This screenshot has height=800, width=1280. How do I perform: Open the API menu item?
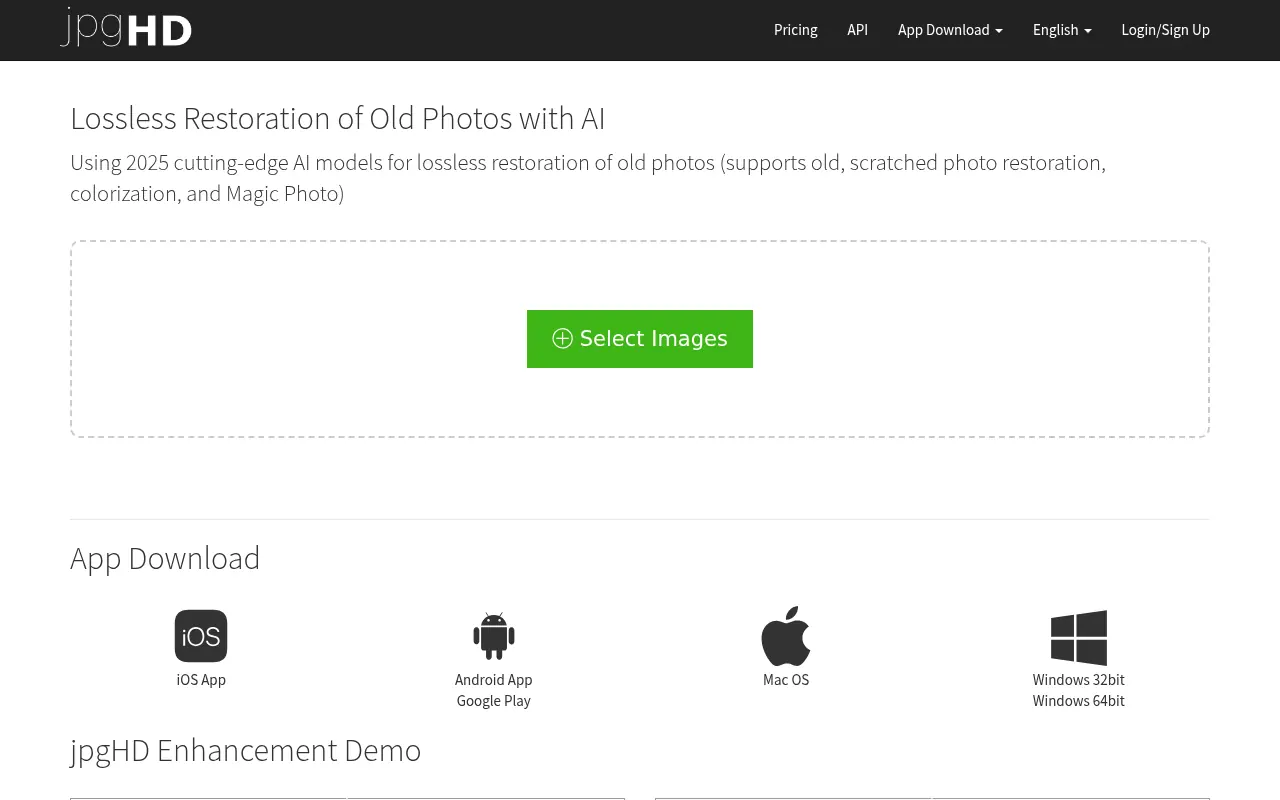tap(857, 30)
